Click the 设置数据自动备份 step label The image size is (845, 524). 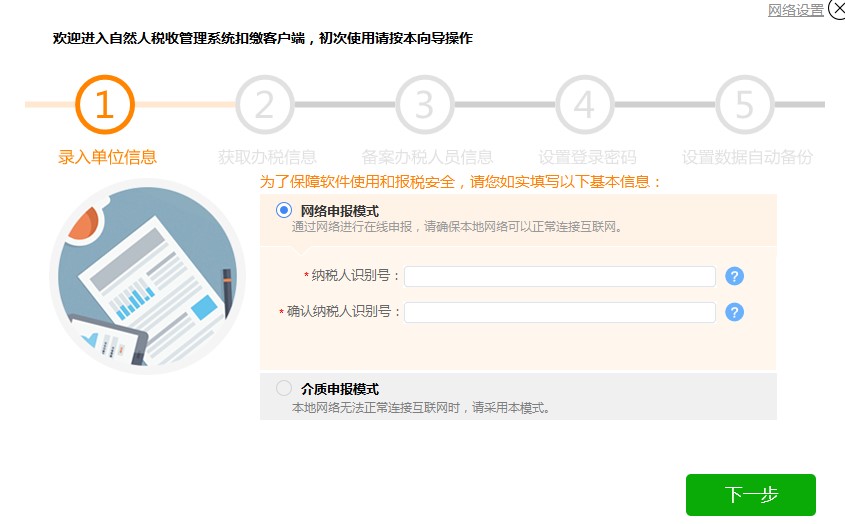click(747, 157)
